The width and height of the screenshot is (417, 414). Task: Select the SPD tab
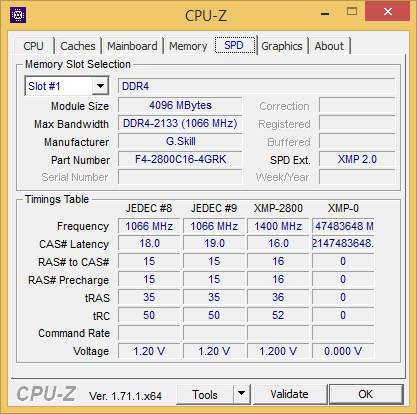[234, 45]
